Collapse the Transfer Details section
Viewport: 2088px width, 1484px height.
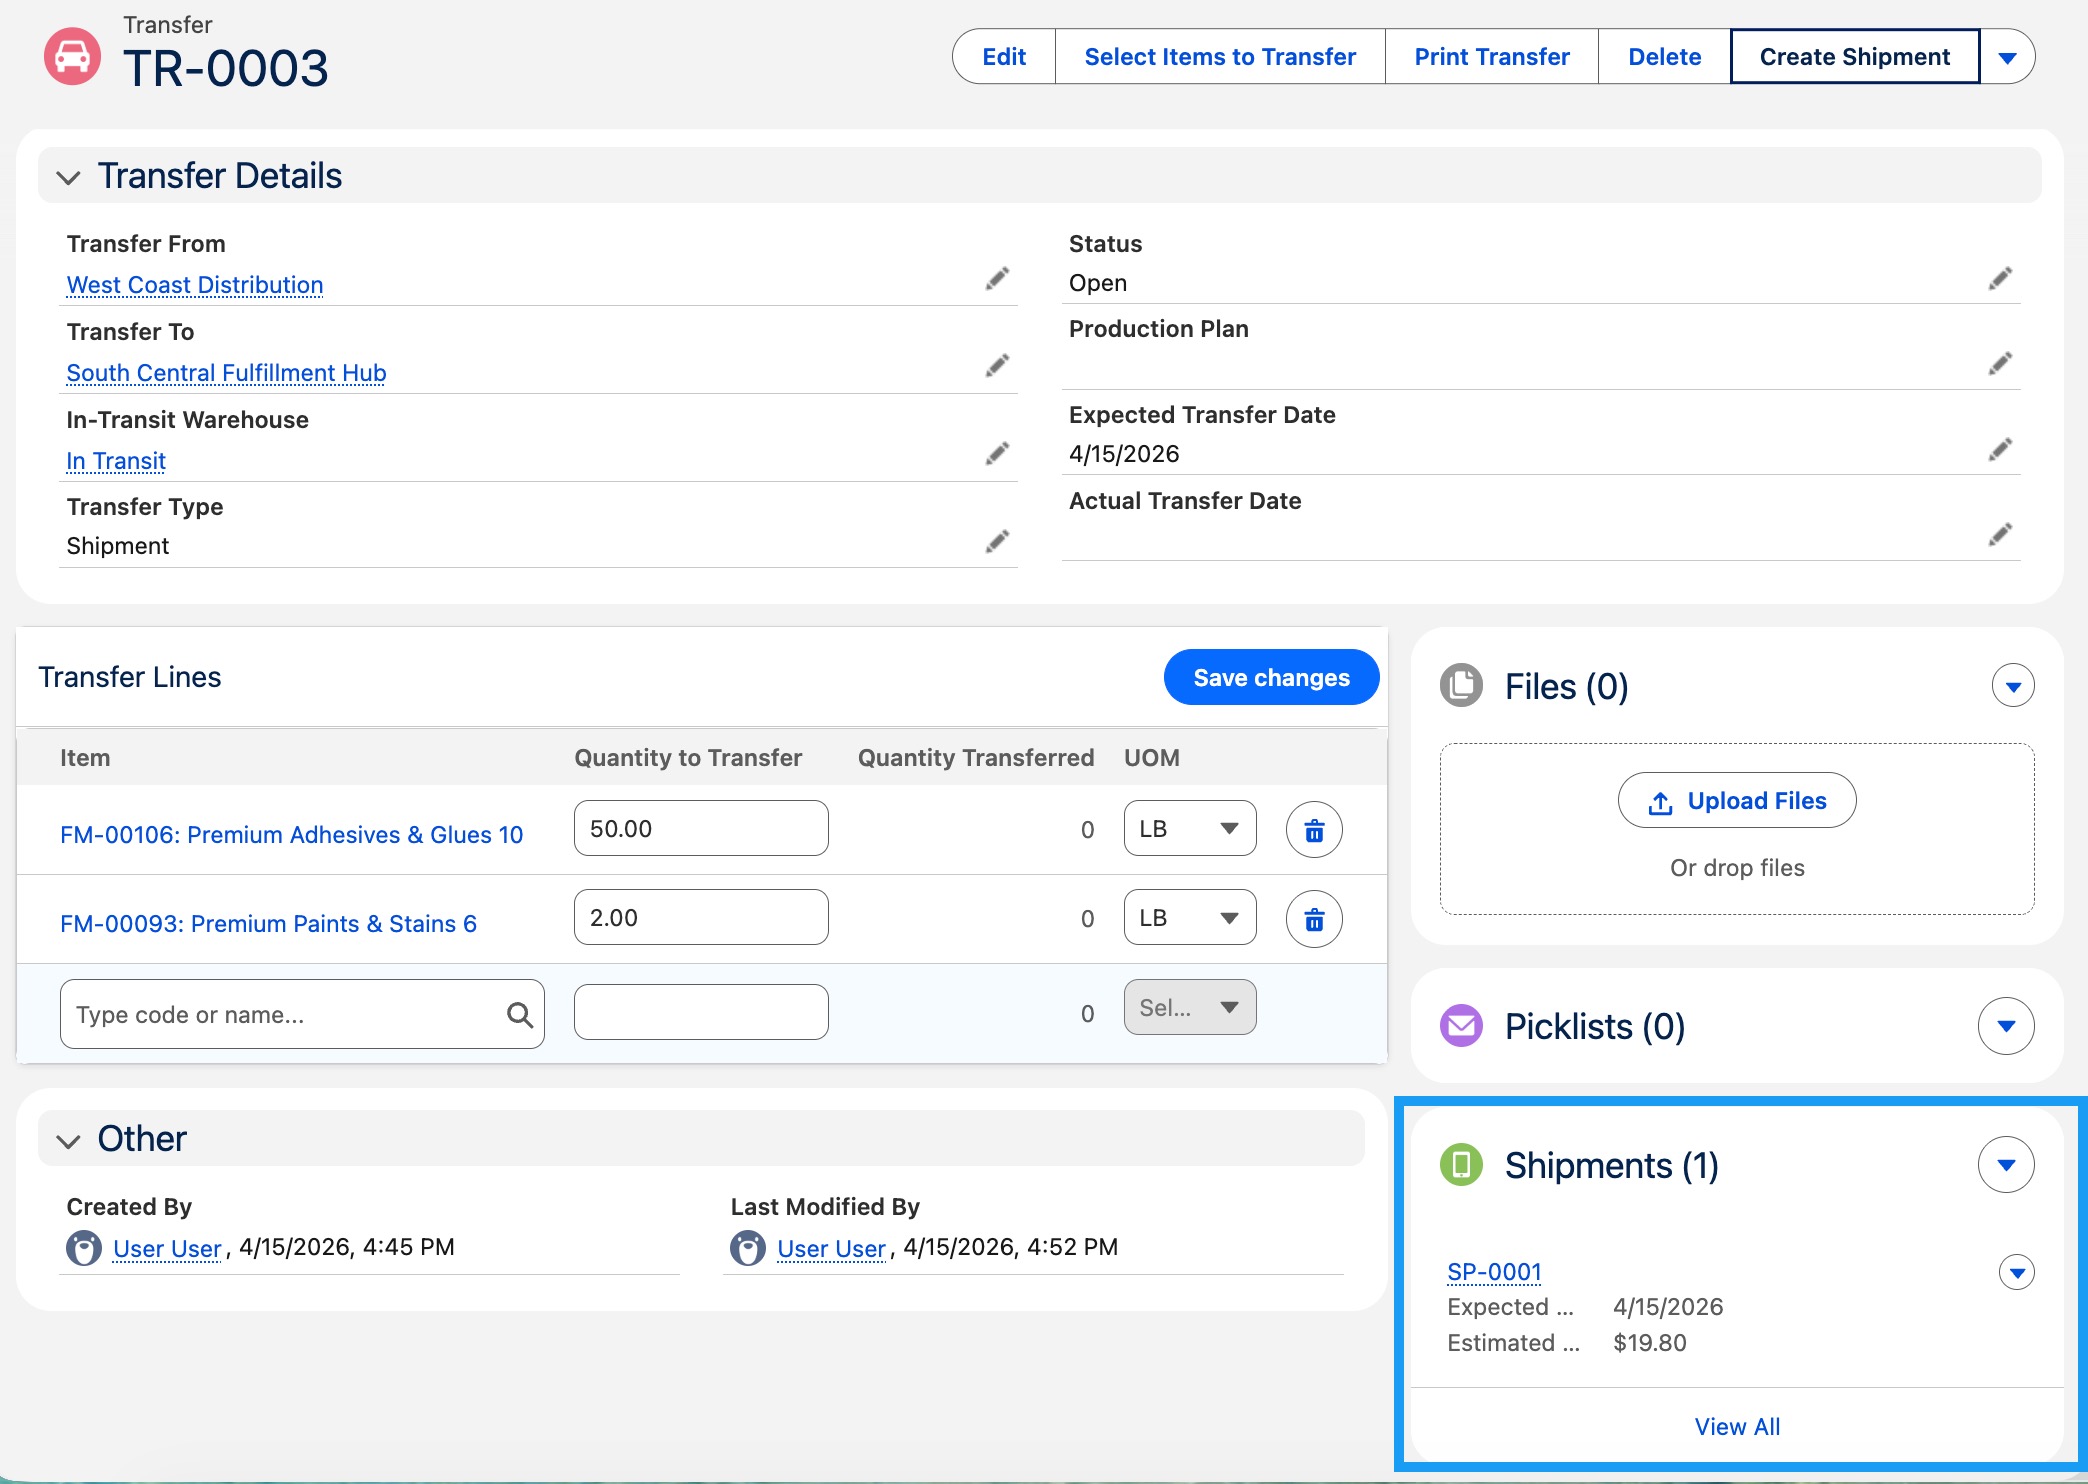[x=68, y=178]
